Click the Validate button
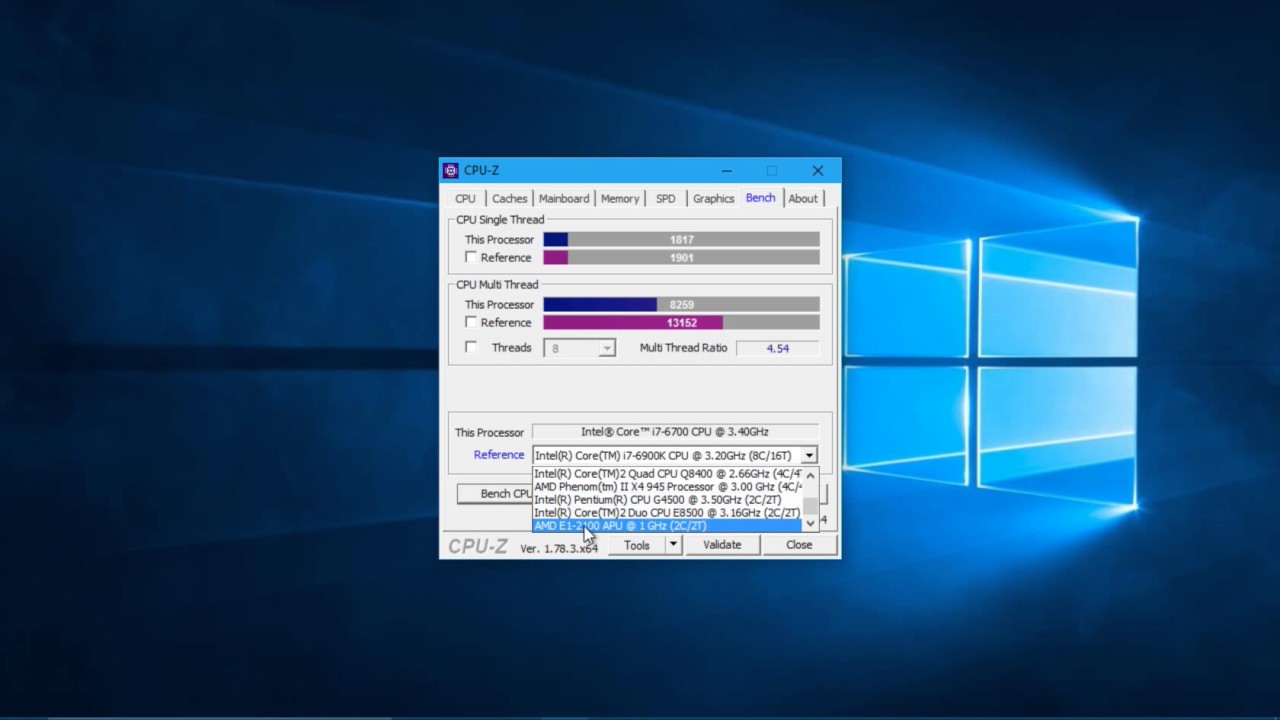 [722, 545]
